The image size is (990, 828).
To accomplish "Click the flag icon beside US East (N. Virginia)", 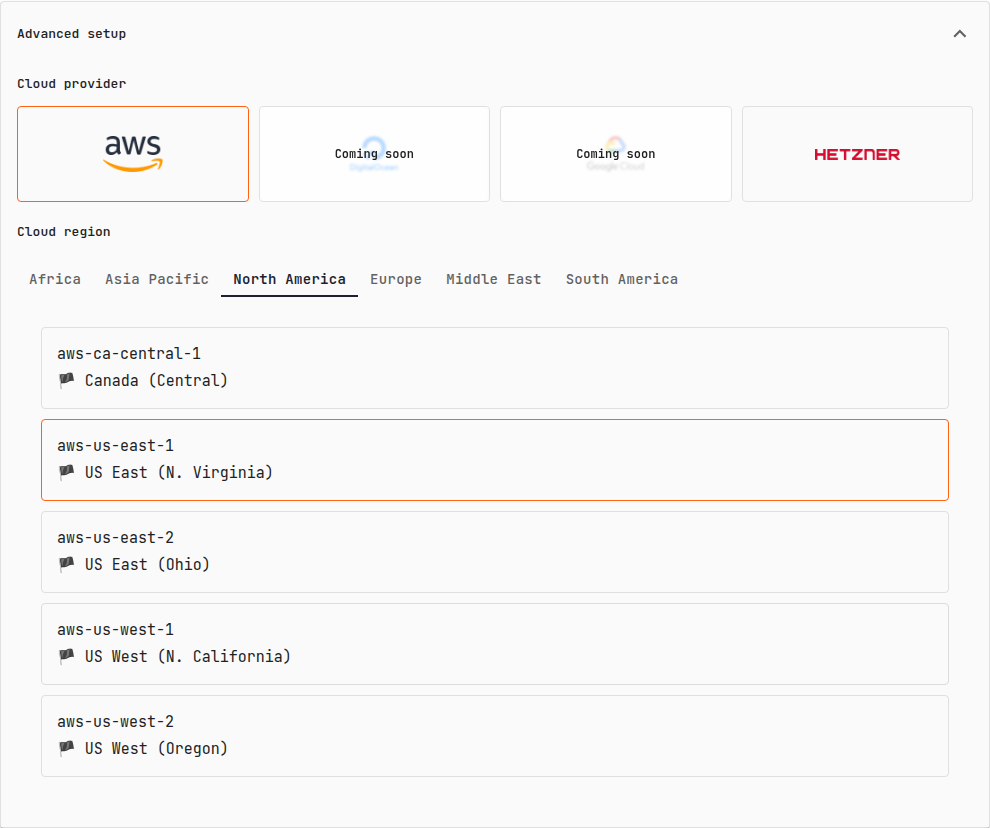I will [66, 472].
